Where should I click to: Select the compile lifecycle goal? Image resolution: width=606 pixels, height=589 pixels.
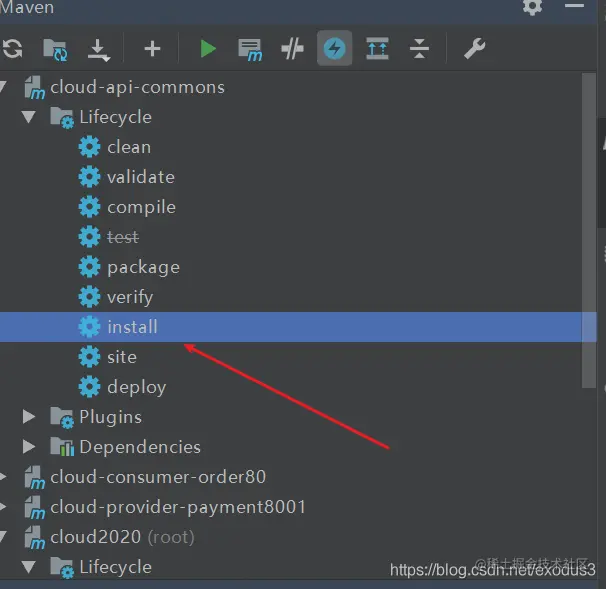click(x=141, y=208)
